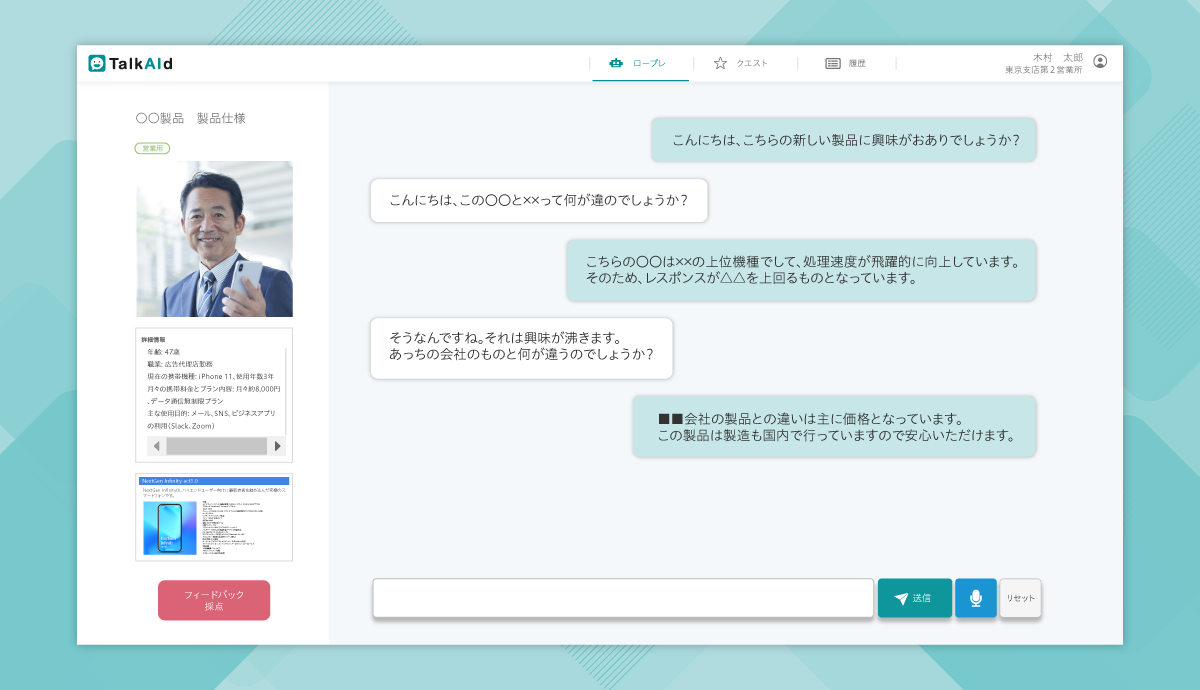Click the details panel horizontal scrollbar track
The width and height of the screenshot is (1200, 690).
click(214, 446)
